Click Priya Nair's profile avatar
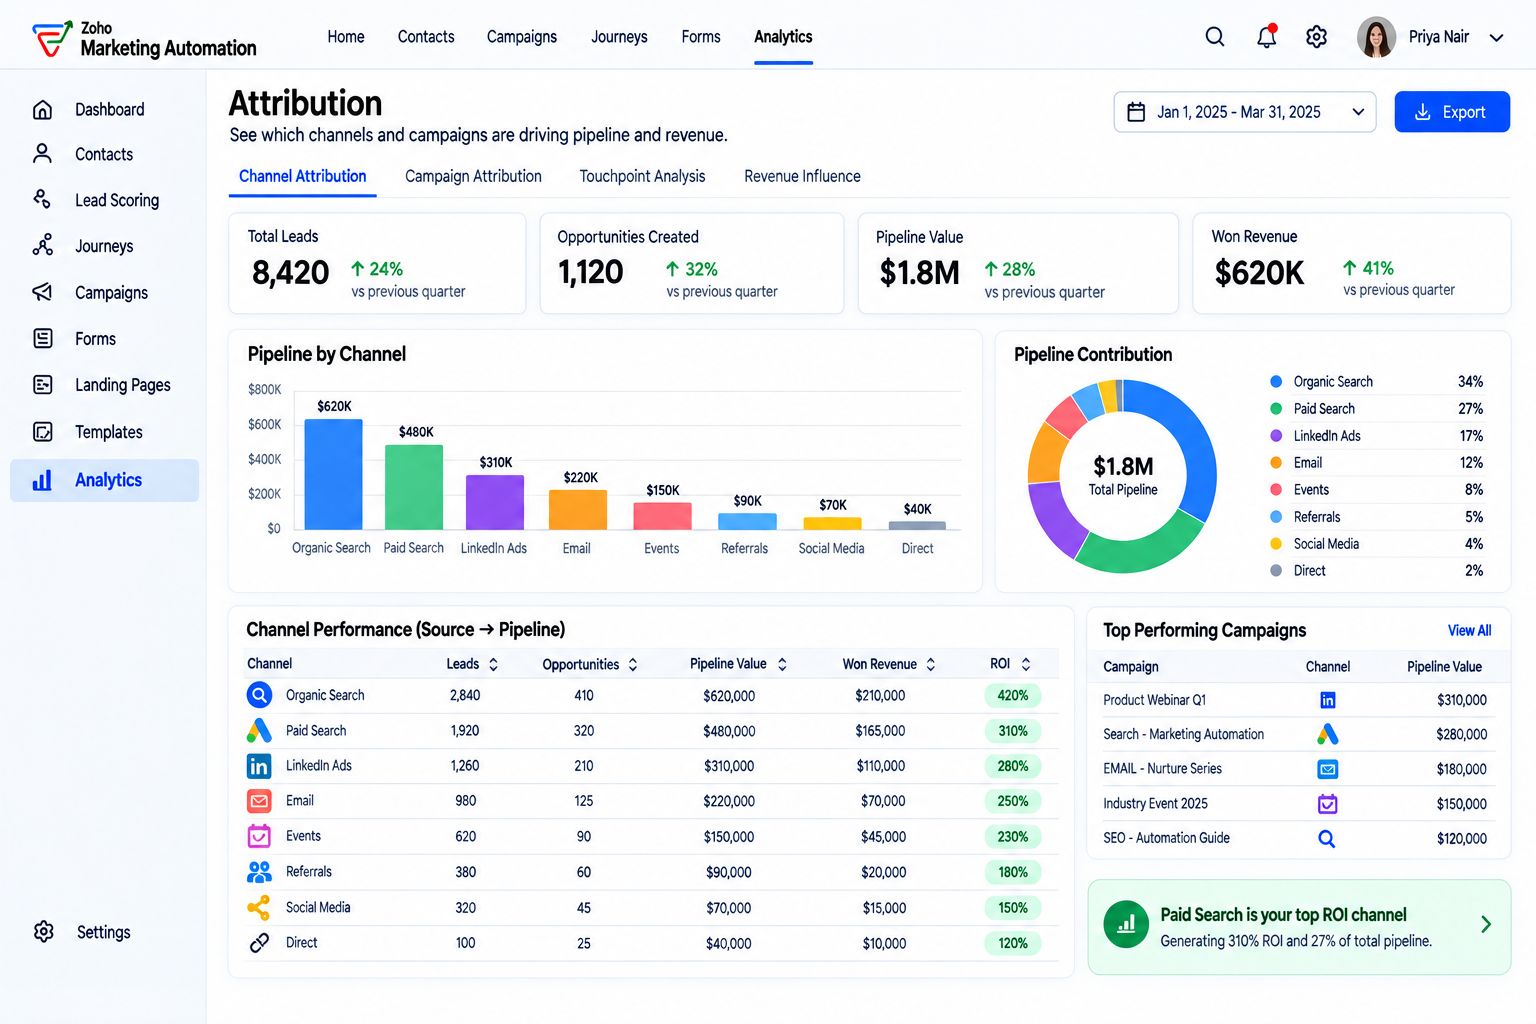Screen dimensions: 1536x1024 pos(1376,38)
